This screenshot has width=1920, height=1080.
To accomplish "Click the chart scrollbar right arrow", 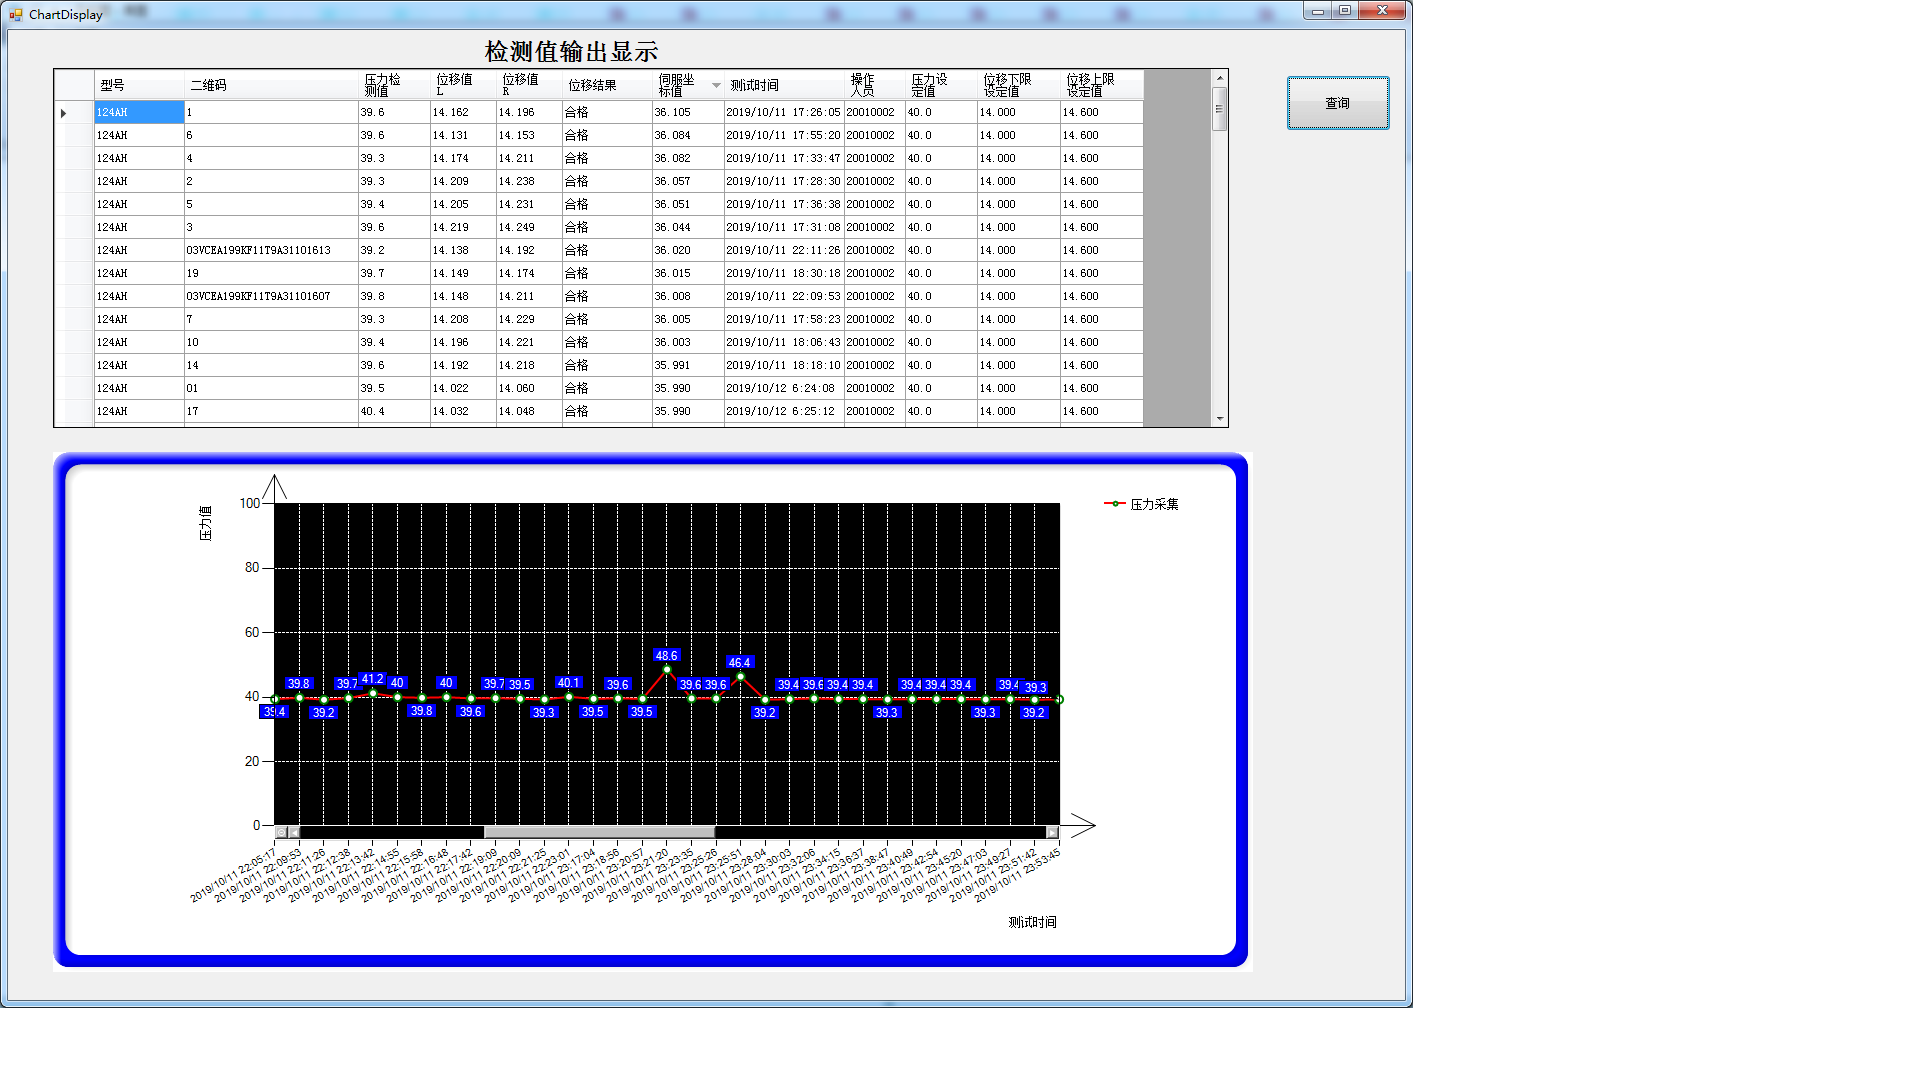I will (1052, 832).
